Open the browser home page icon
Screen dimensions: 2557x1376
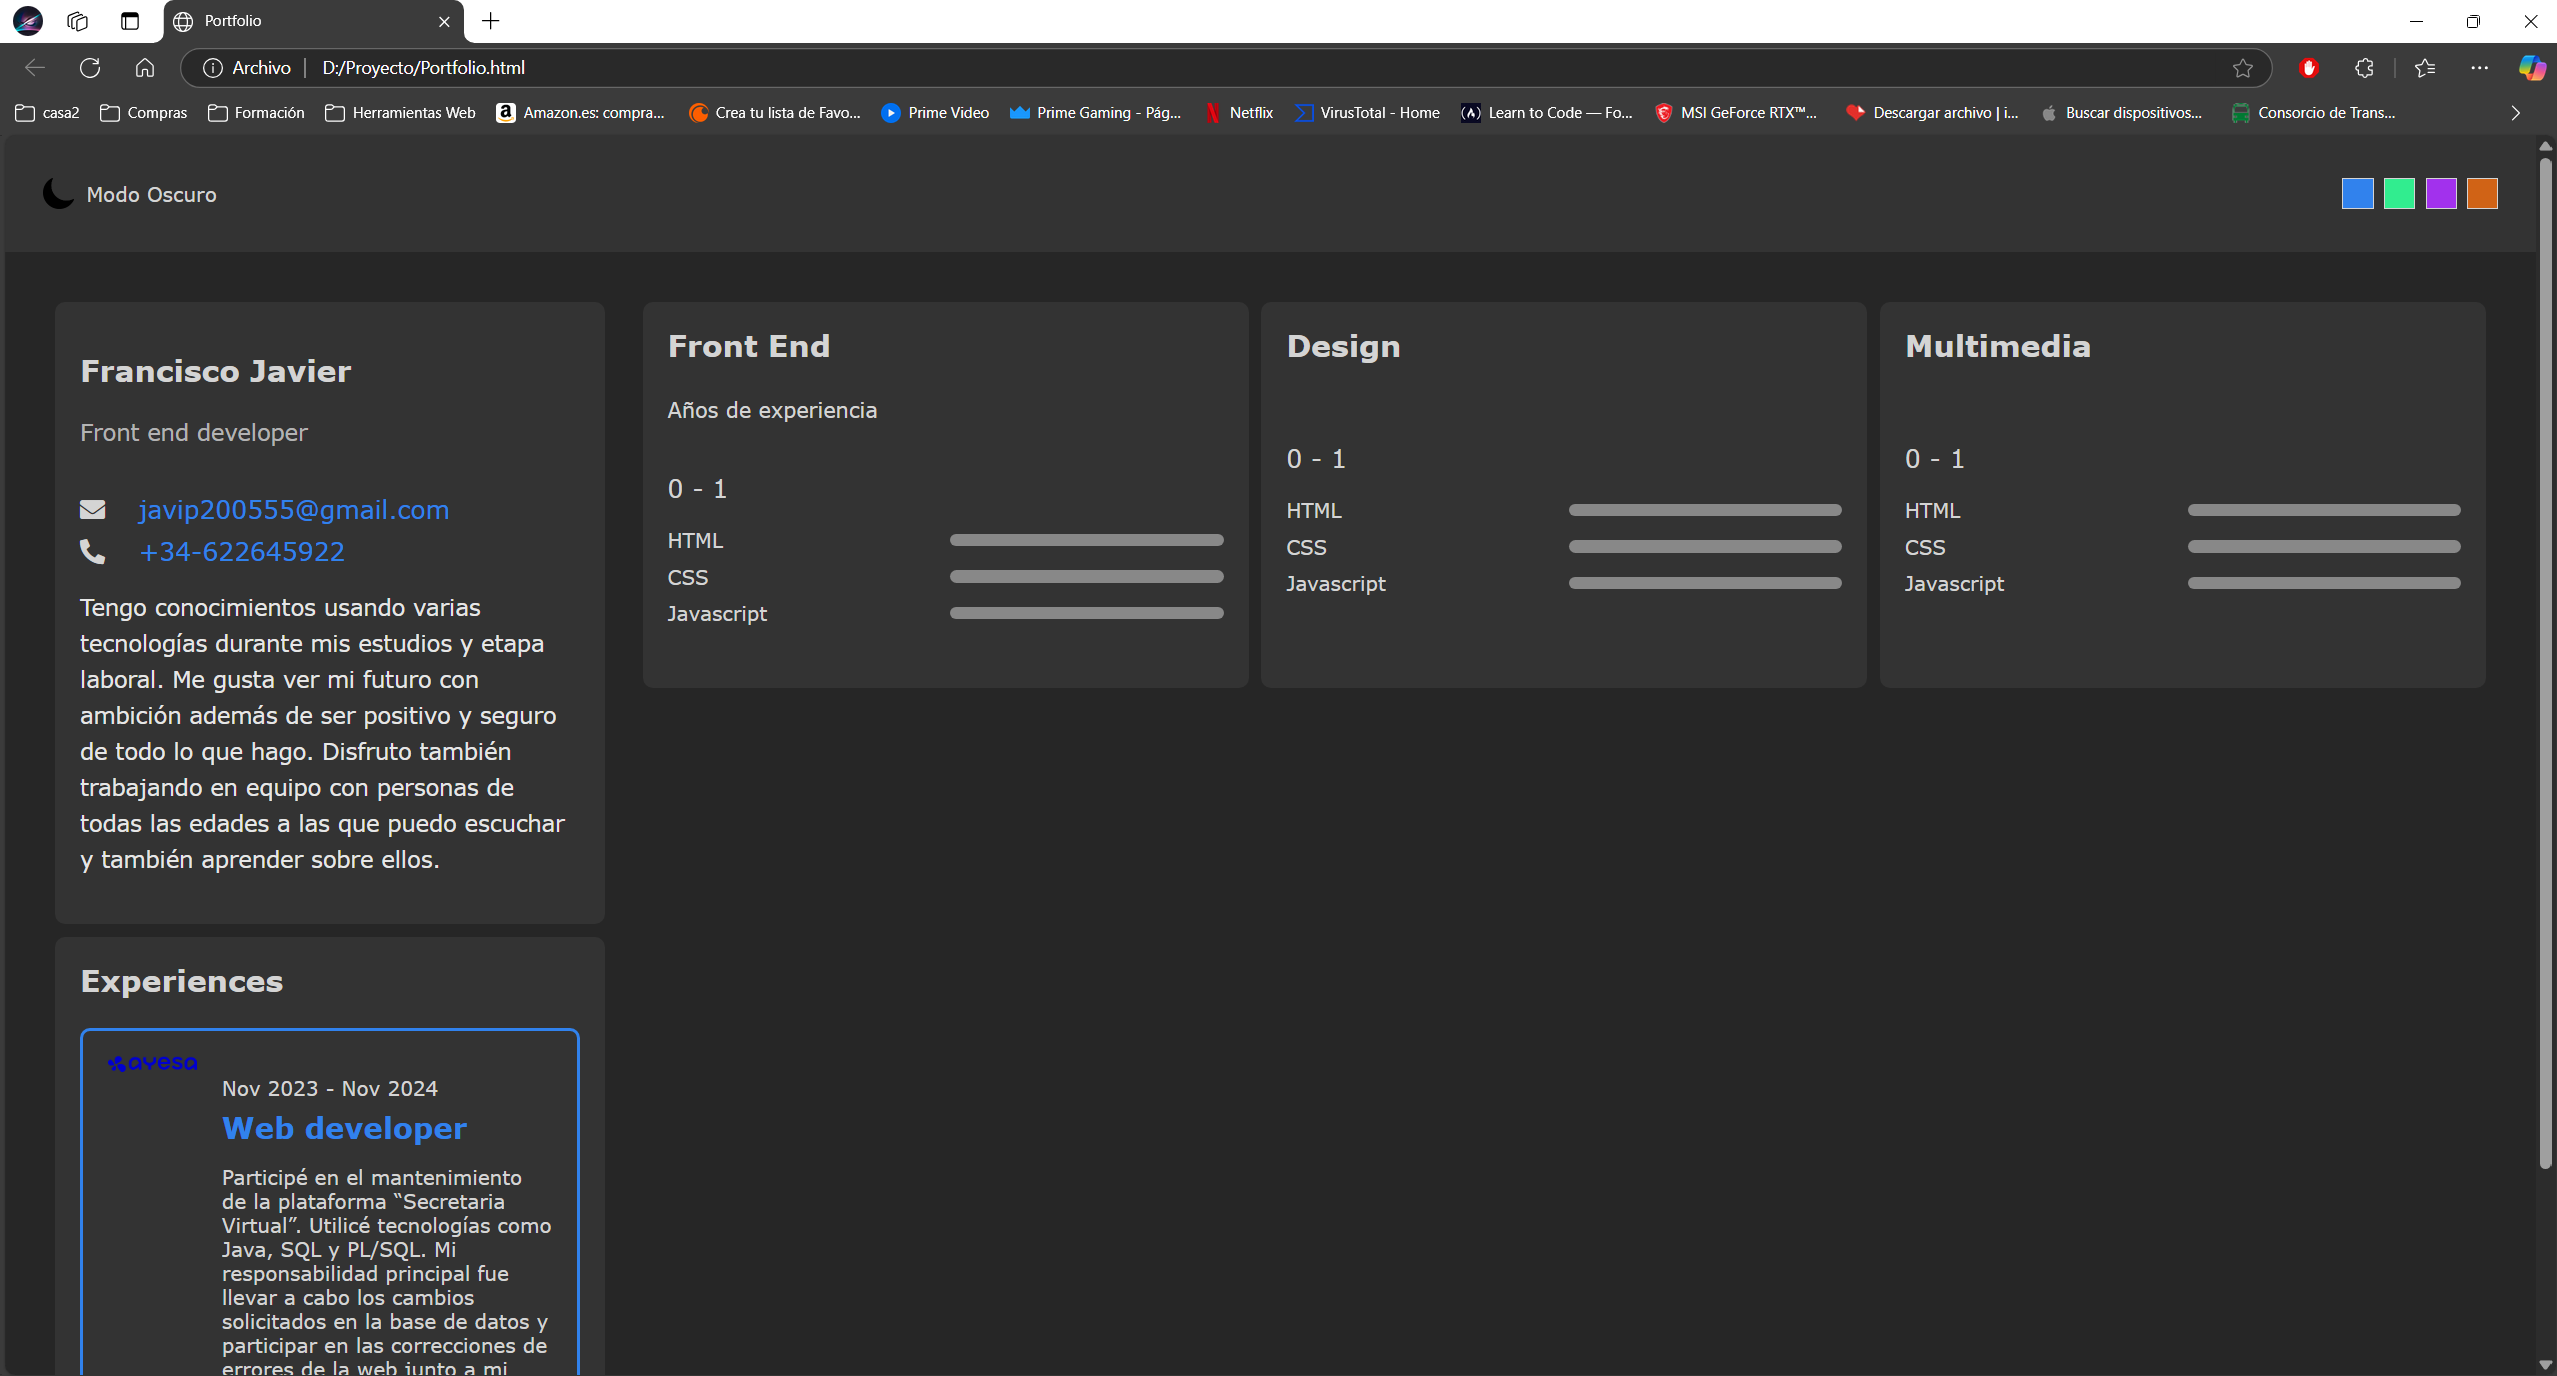pos(145,67)
